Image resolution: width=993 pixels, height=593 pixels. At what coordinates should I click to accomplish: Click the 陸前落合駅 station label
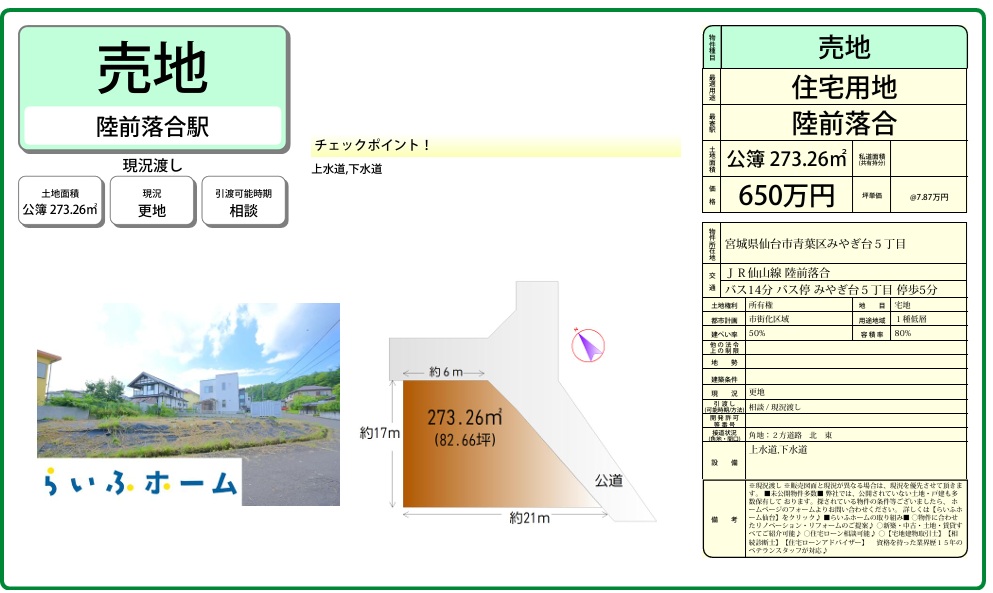click(x=153, y=126)
